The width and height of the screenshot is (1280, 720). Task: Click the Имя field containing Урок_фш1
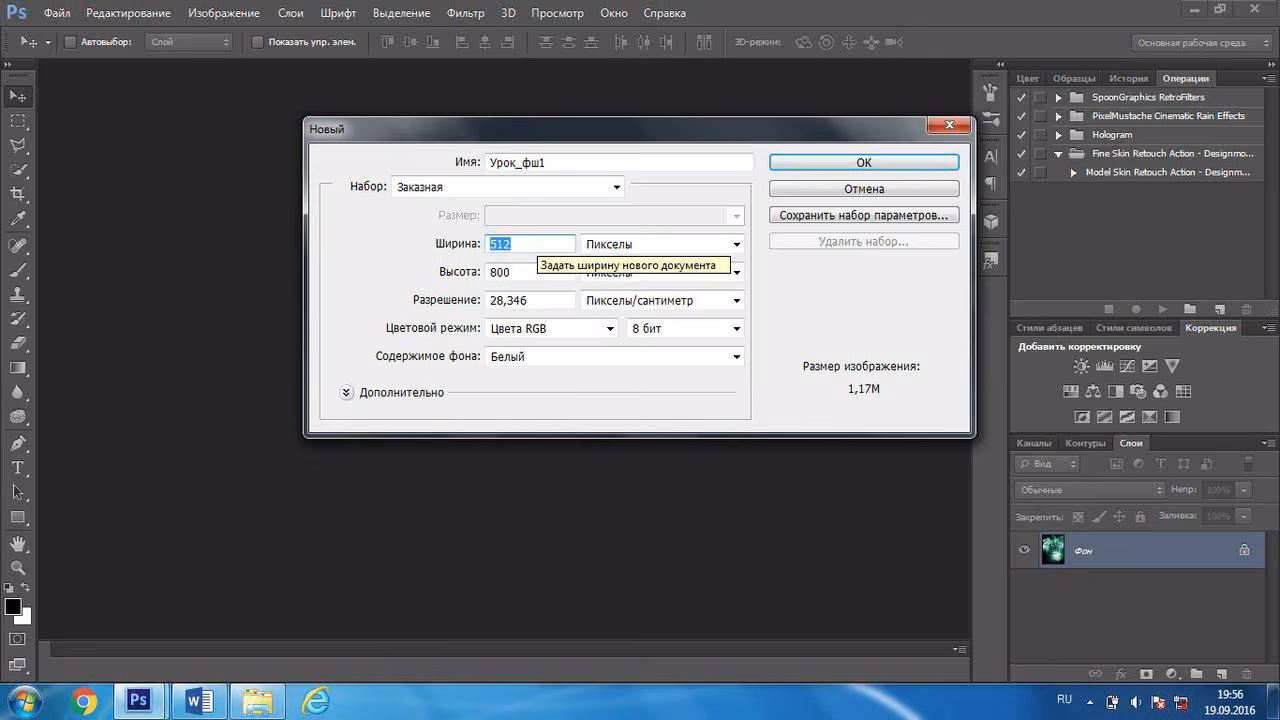tap(619, 162)
